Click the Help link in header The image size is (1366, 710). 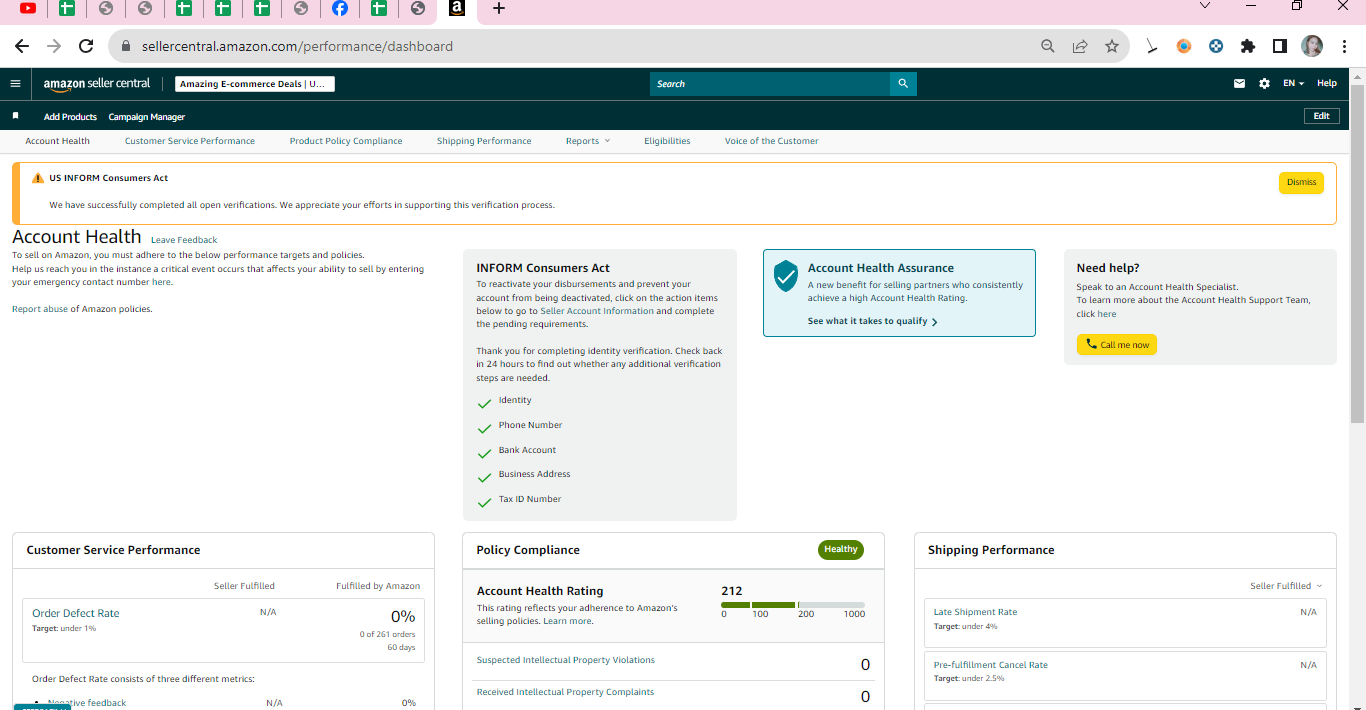tap(1327, 84)
